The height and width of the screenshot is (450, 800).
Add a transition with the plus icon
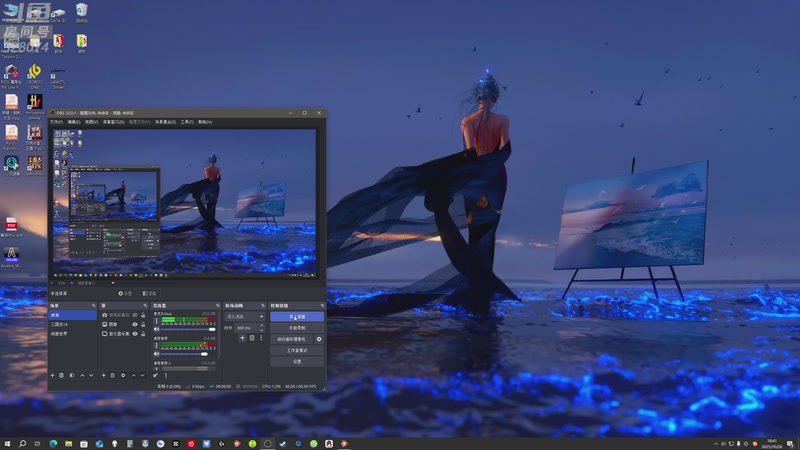pyautogui.click(x=242, y=338)
